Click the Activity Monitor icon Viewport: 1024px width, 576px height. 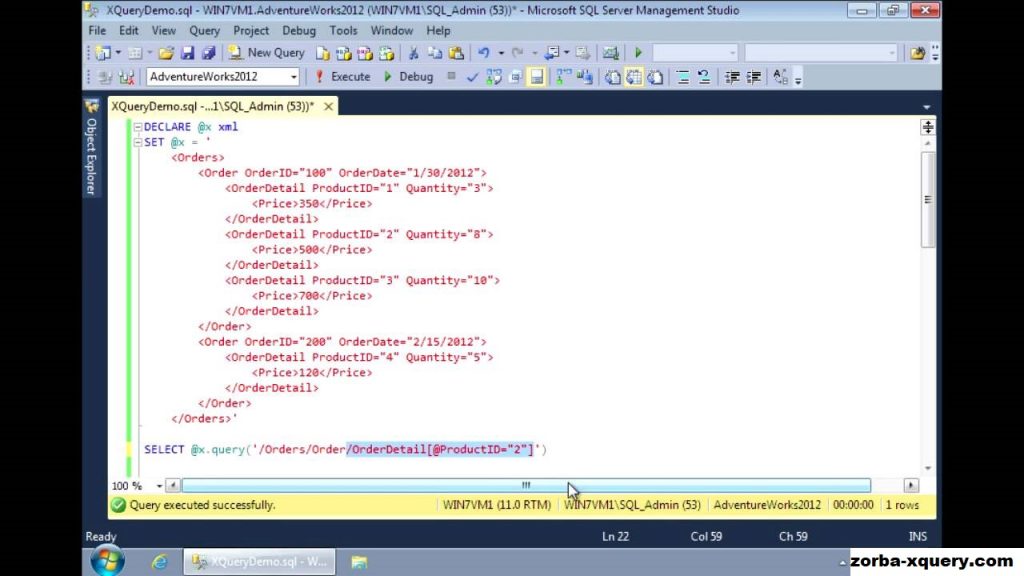tap(611, 53)
